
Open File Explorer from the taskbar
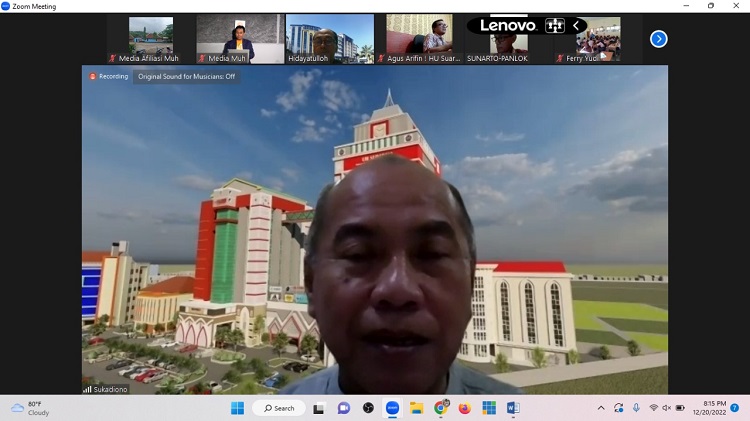click(416, 408)
